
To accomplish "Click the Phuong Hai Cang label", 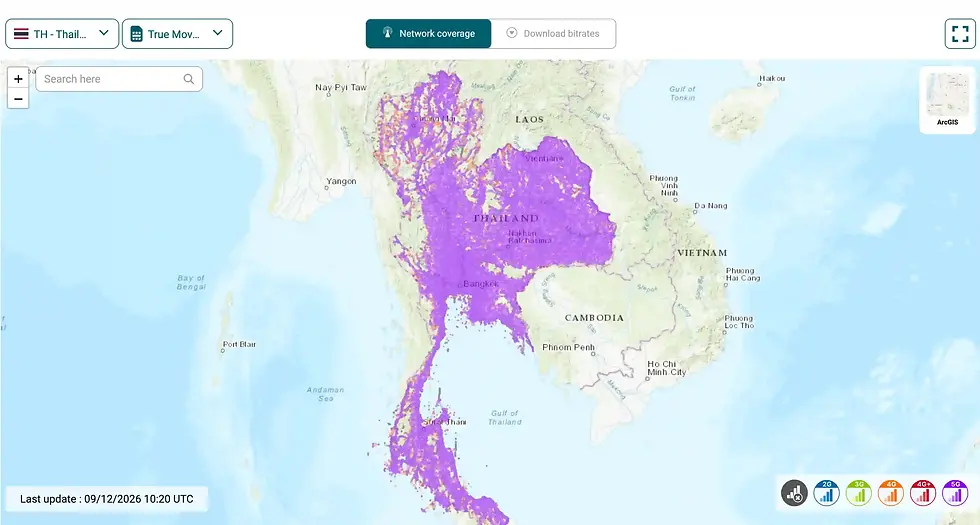I will click(742, 274).
